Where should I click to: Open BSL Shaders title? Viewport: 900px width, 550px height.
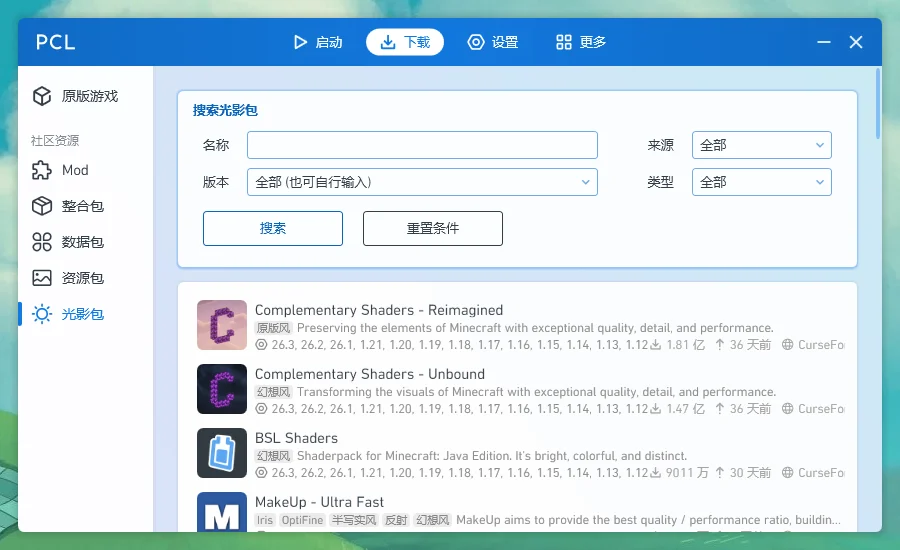coord(296,438)
